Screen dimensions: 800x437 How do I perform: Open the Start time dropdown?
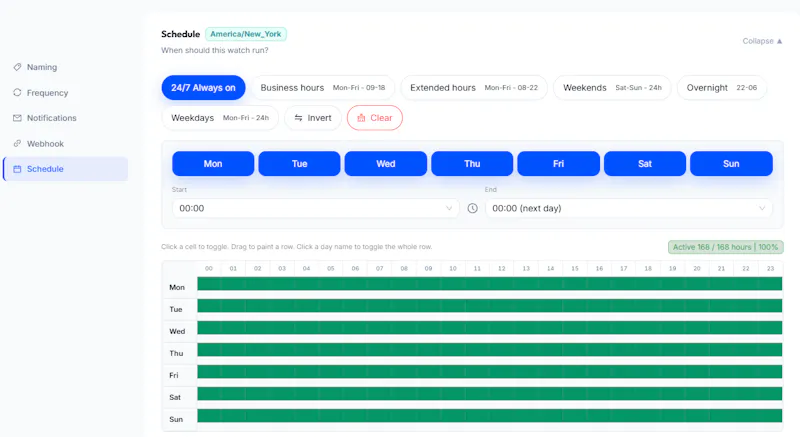(x=315, y=208)
